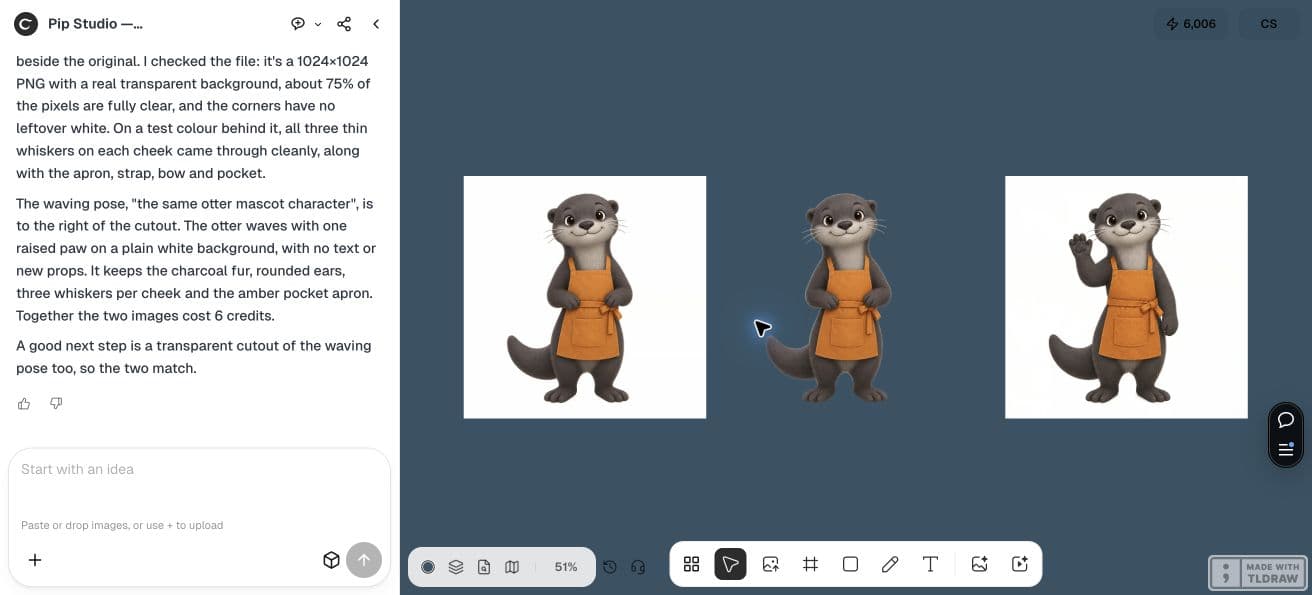1312x595 pixels.
Task: Click the page search icon in the bottom bar
Action: pos(484,567)
